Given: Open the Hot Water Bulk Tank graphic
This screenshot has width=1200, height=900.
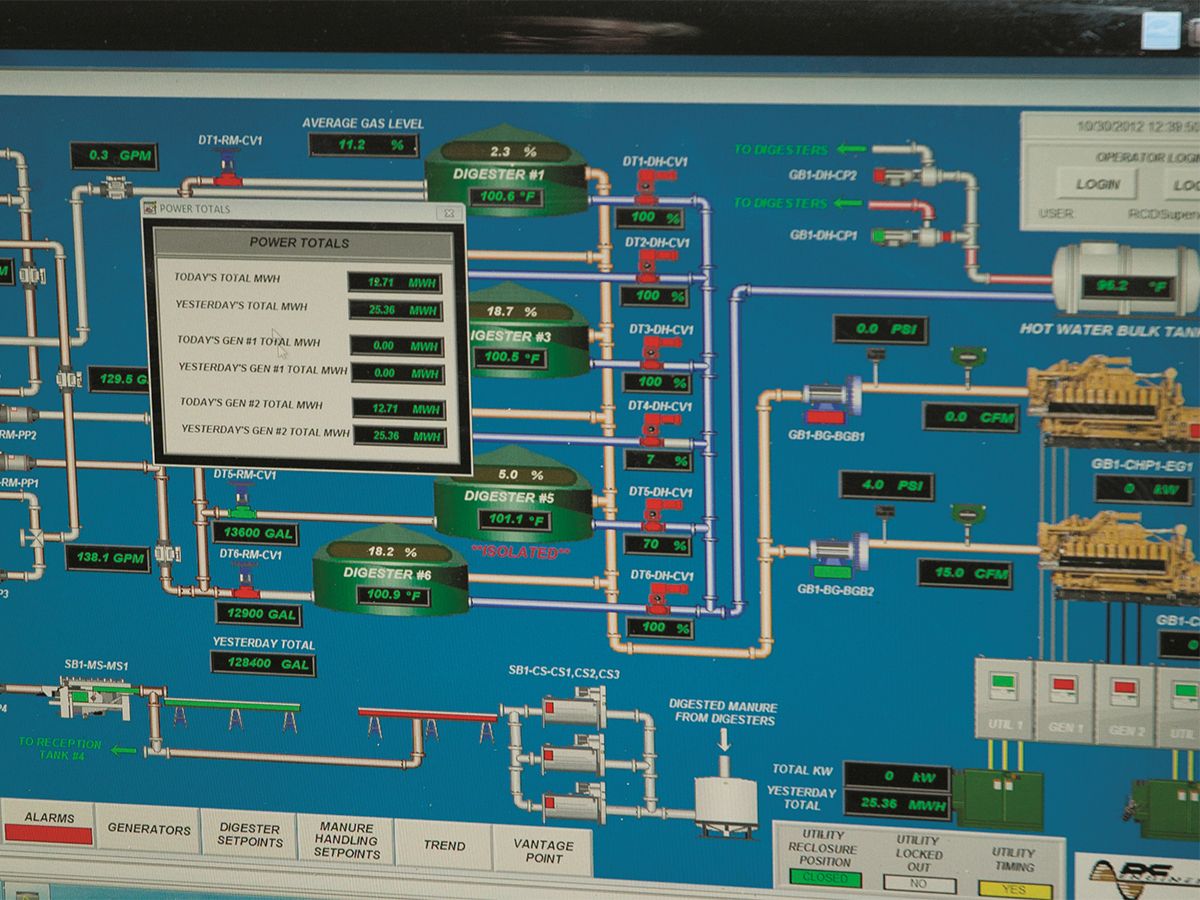Looking at the screenshot, I should pos(1125,279).
